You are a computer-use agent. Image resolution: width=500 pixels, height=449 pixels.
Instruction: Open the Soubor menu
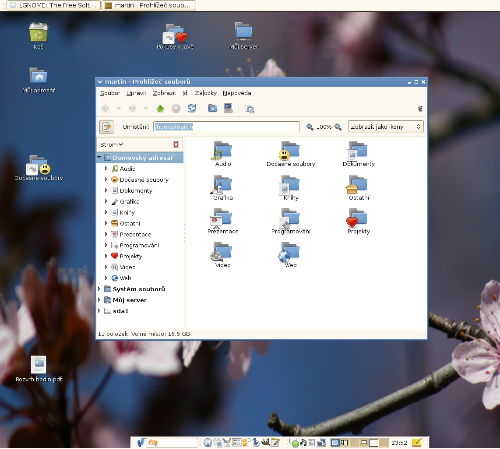coord(110,93)
